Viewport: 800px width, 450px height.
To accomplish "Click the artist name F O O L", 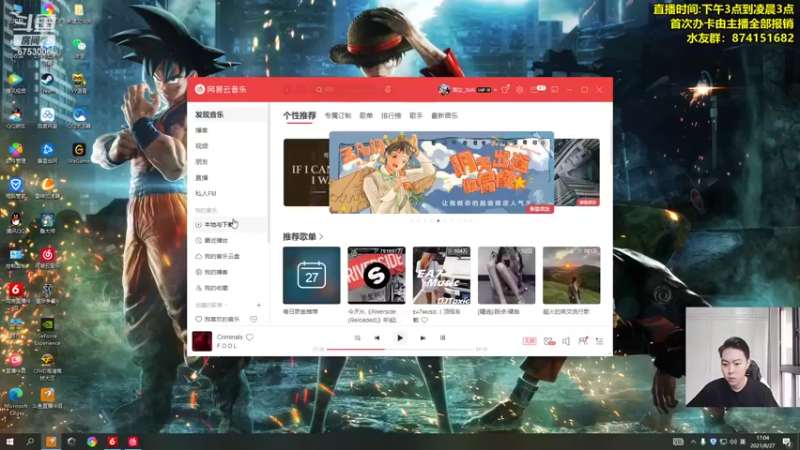I will pyautogui.click(x=227, y=346).
